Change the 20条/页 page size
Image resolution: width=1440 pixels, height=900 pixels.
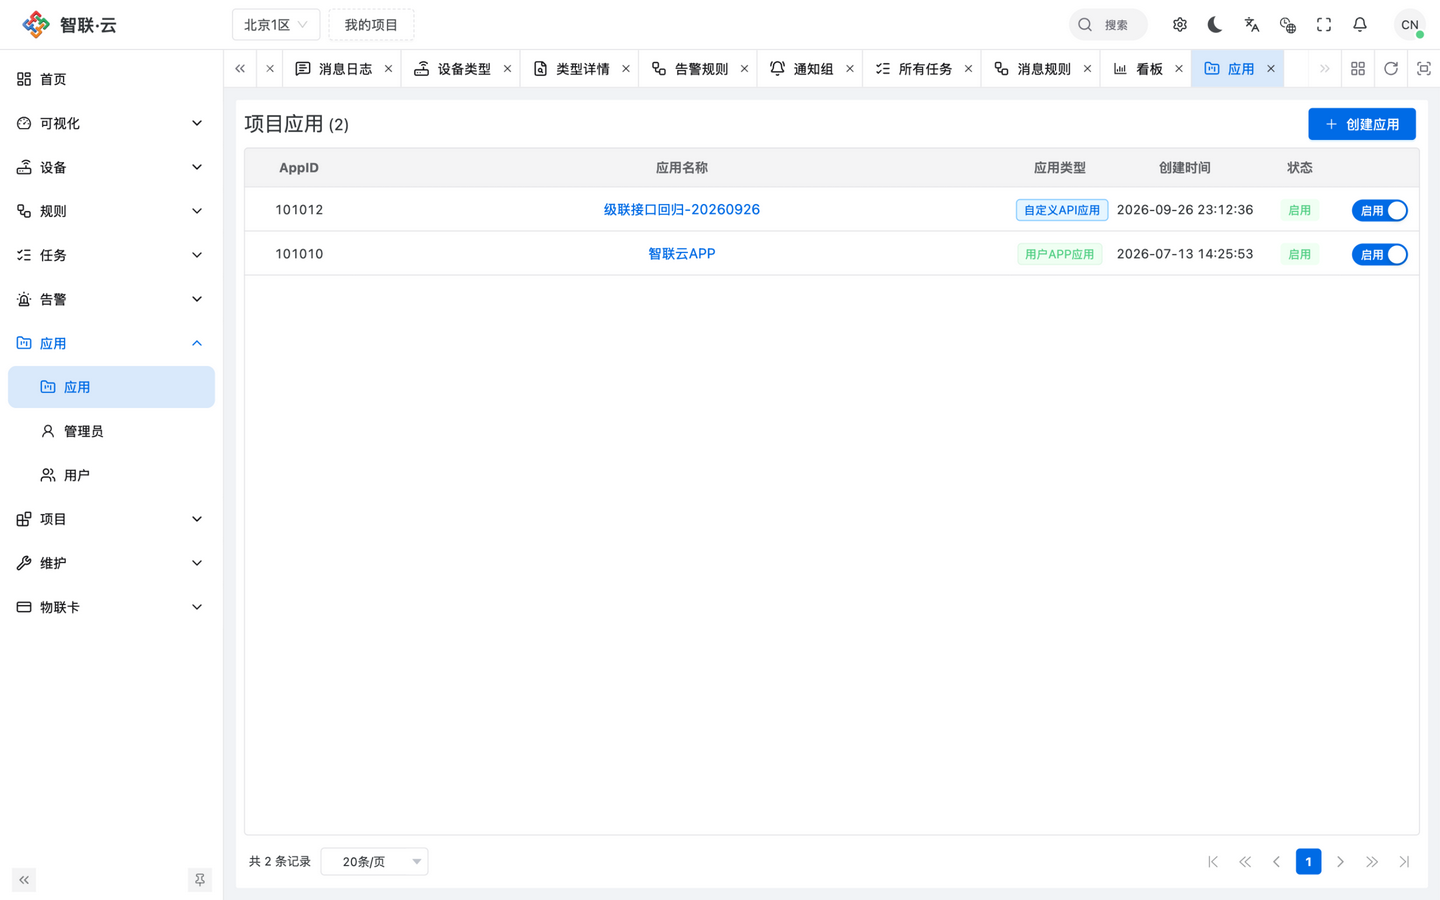[374, 862]
